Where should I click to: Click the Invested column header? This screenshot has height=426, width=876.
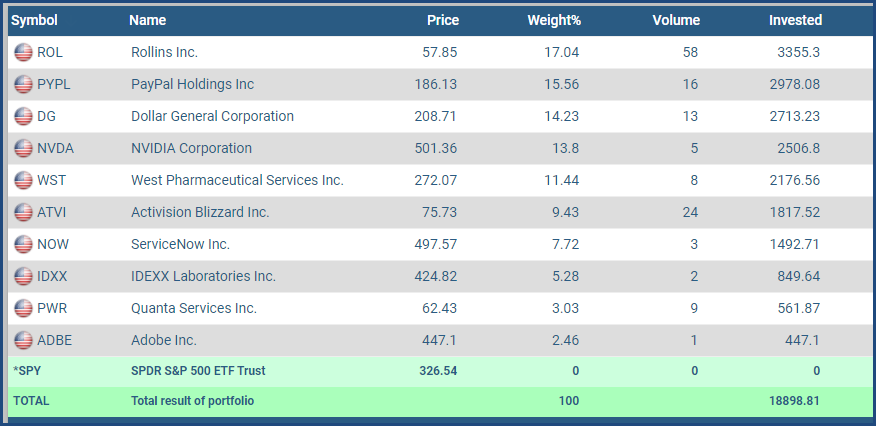pyautogui.click(x=795, y=20)
